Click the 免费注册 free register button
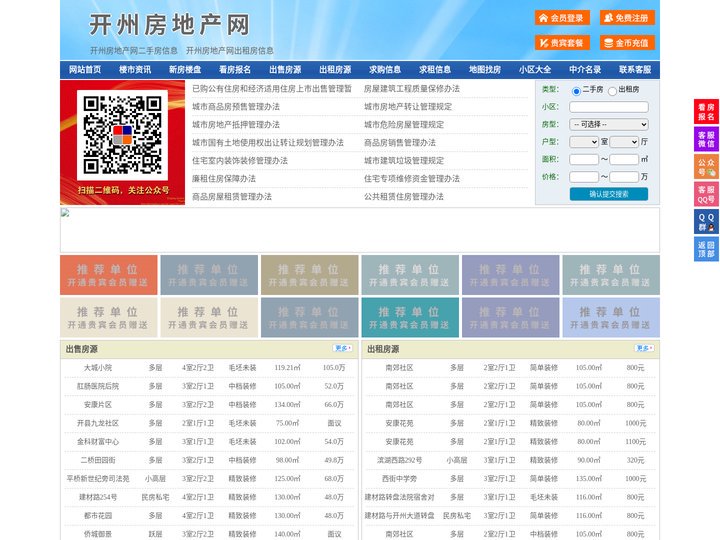This screenshot has height=540, width=720. 627,18
